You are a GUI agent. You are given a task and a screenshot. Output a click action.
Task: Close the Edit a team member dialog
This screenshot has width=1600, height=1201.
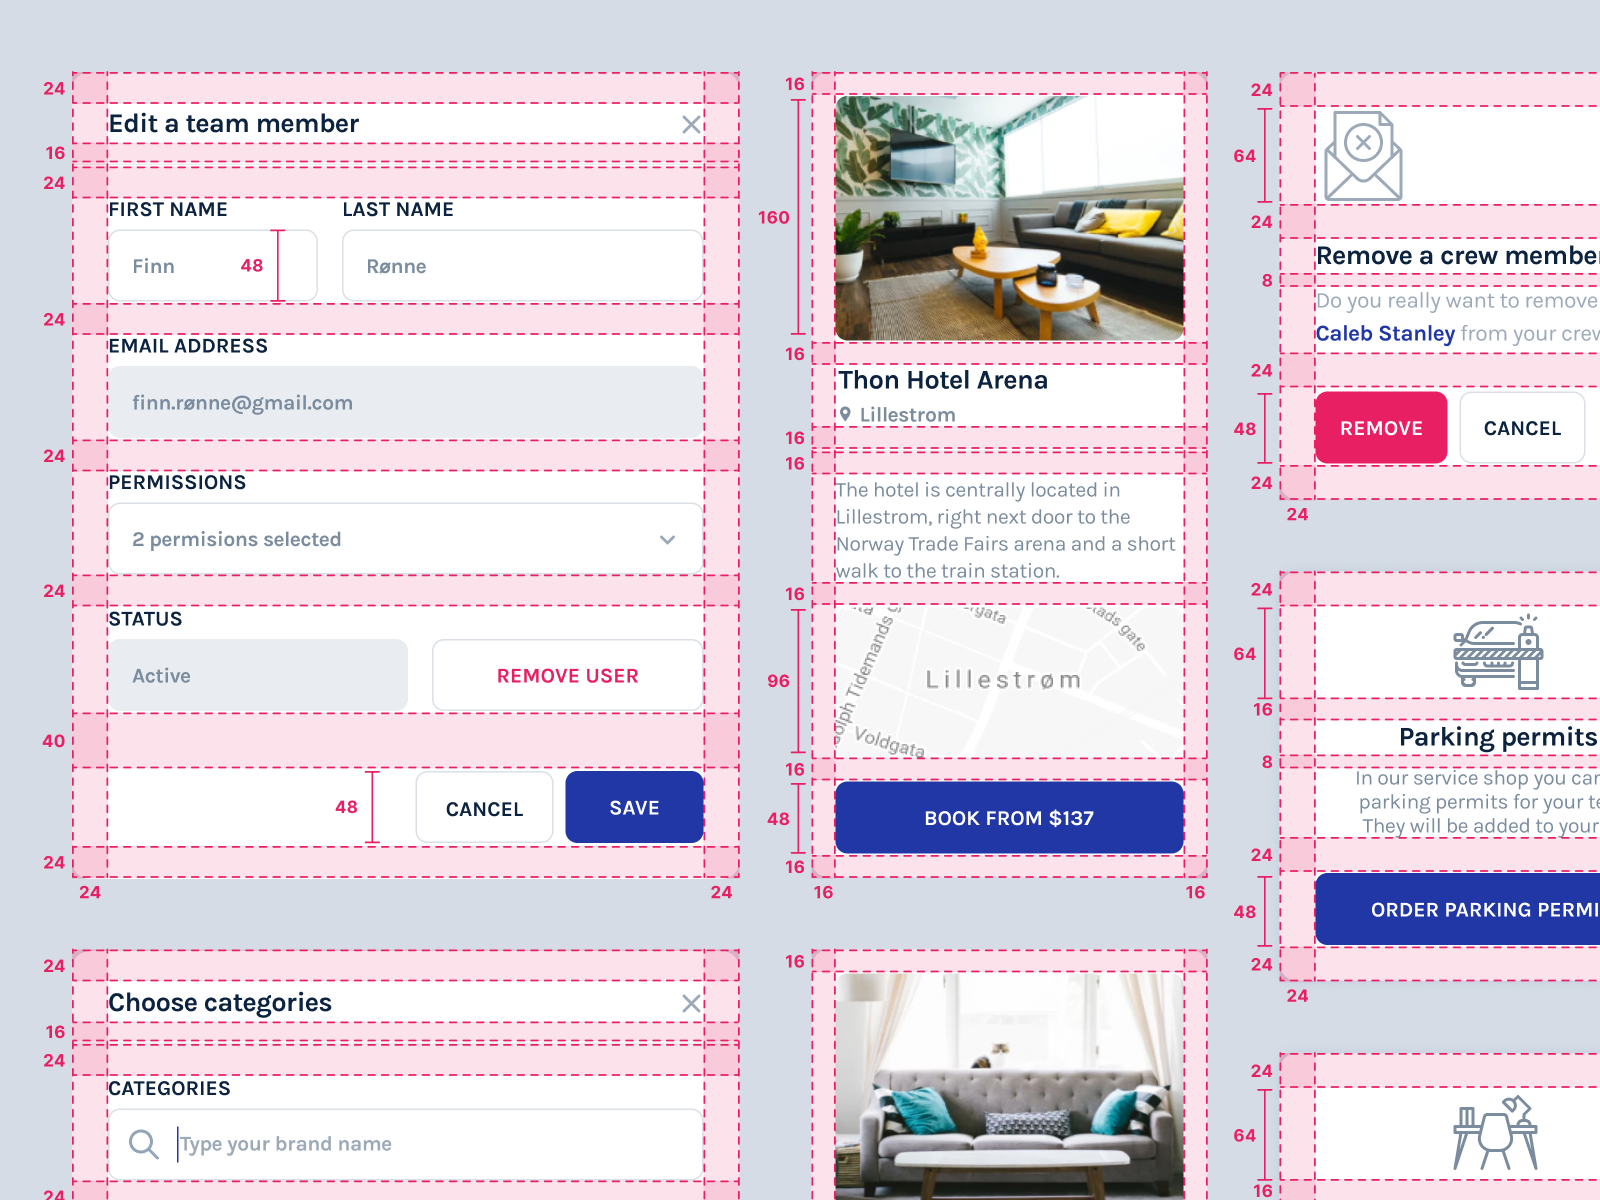tap(691, 125)
